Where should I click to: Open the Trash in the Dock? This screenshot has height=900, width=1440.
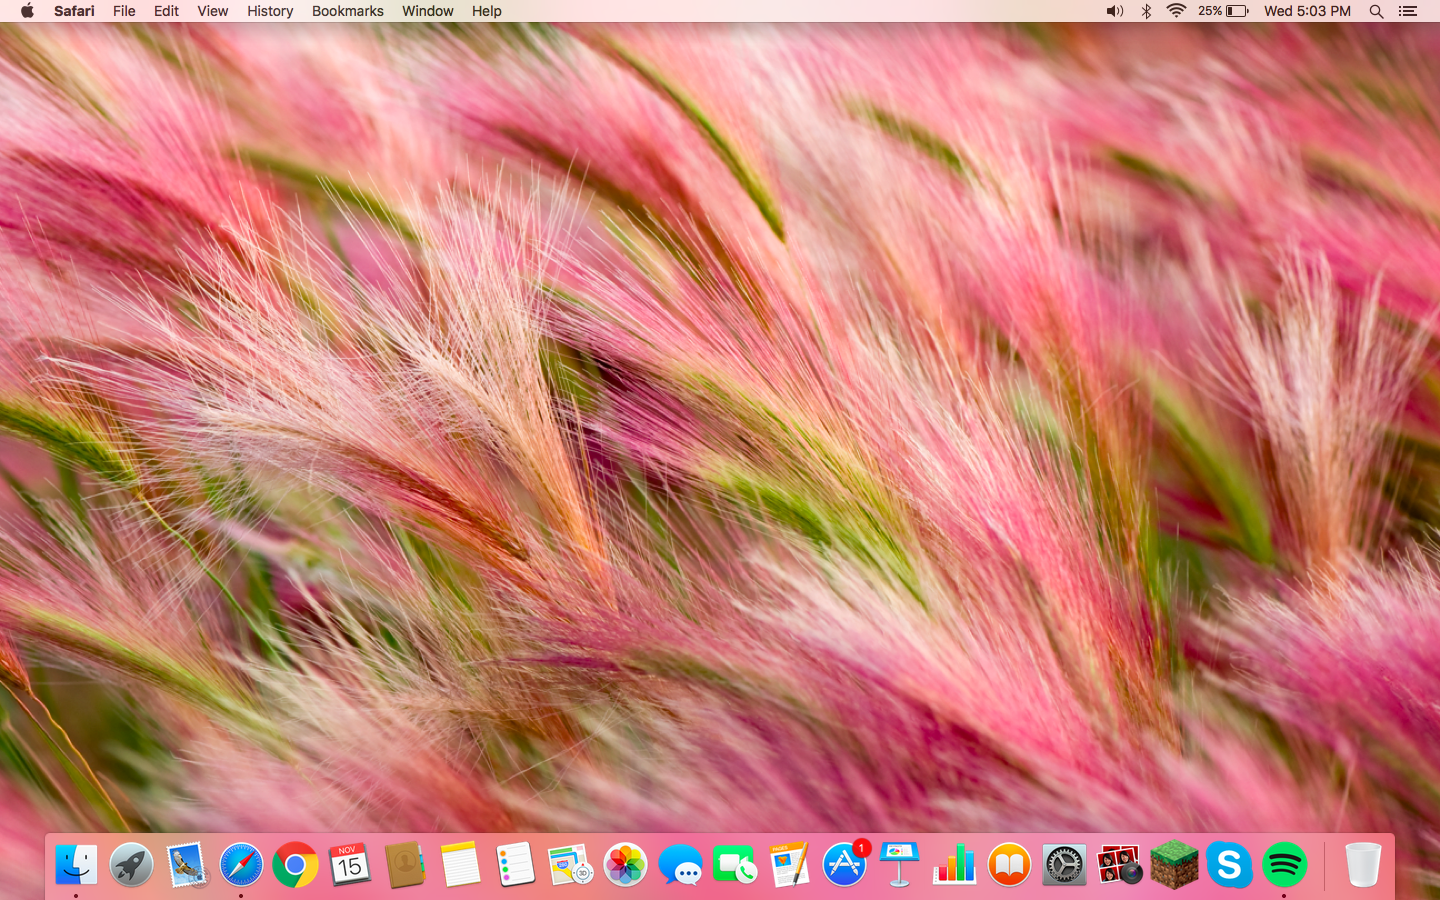click(x=1362, y=865)
